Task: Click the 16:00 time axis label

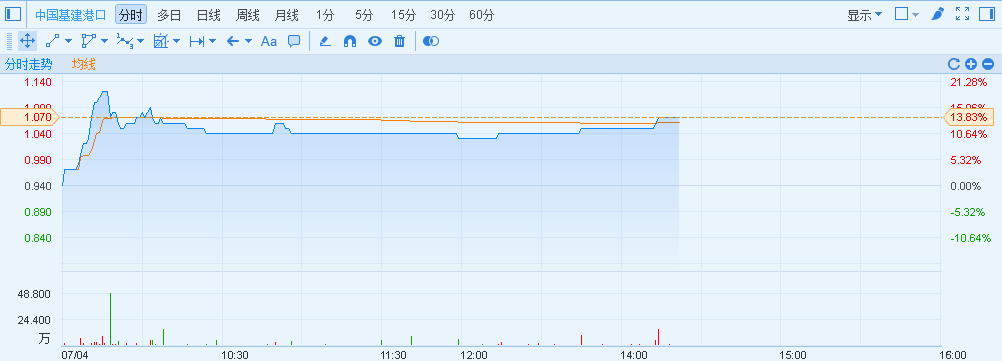Action: [x=953, y=355]
